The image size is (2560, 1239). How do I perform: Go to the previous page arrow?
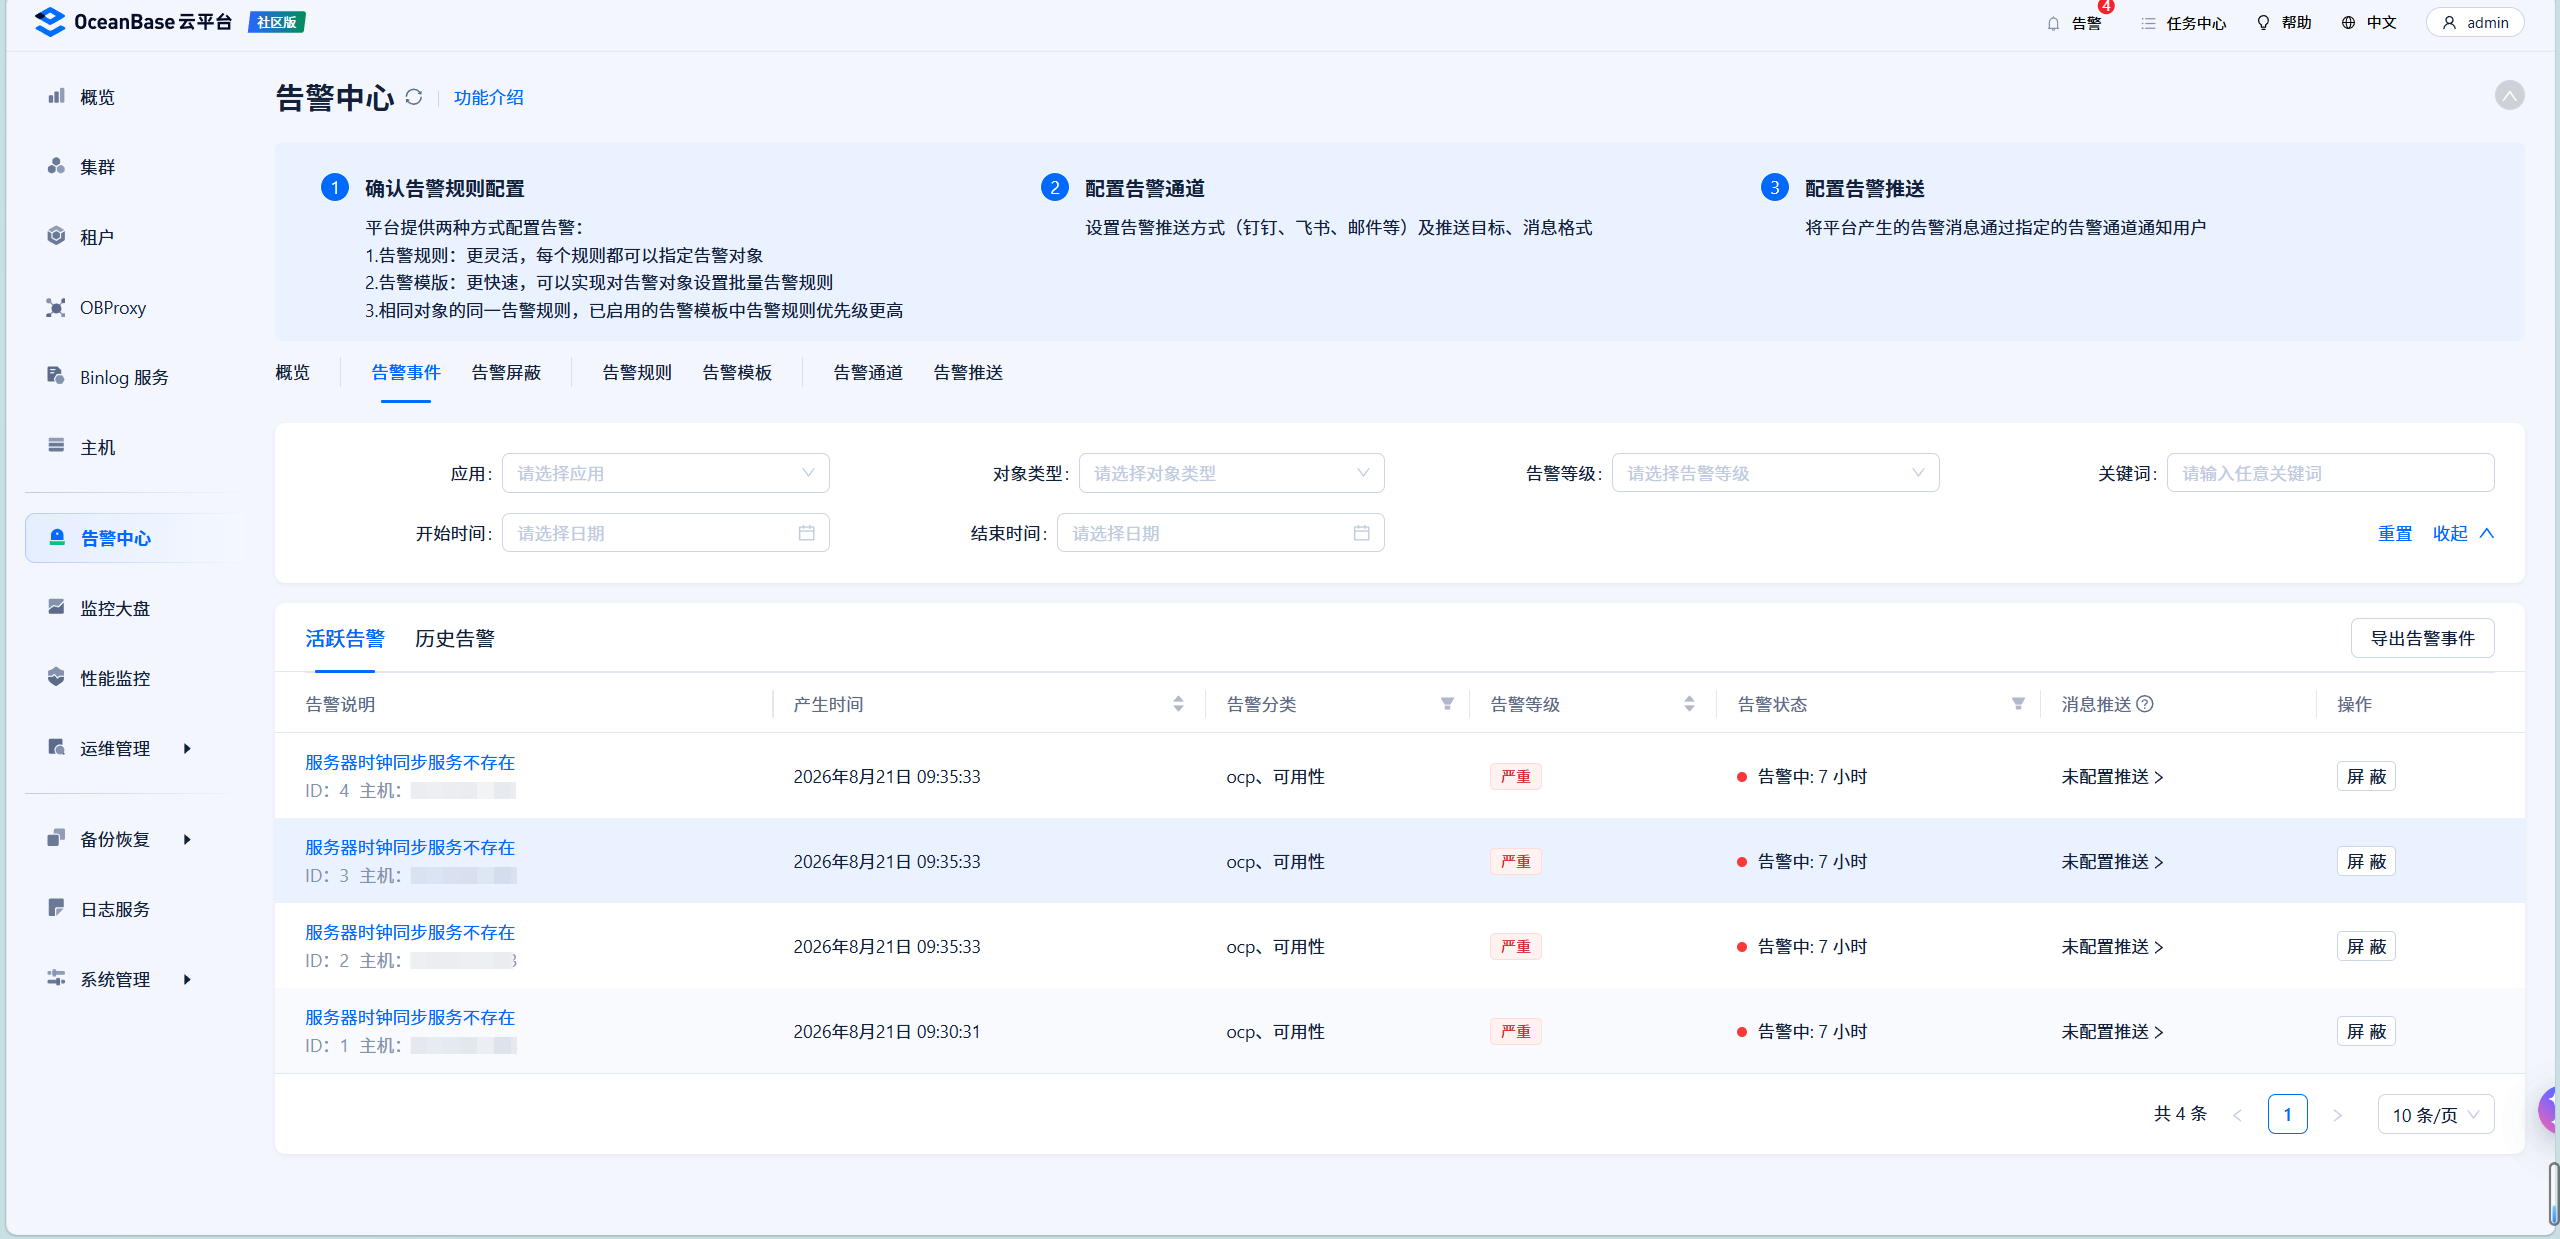2237,1114
